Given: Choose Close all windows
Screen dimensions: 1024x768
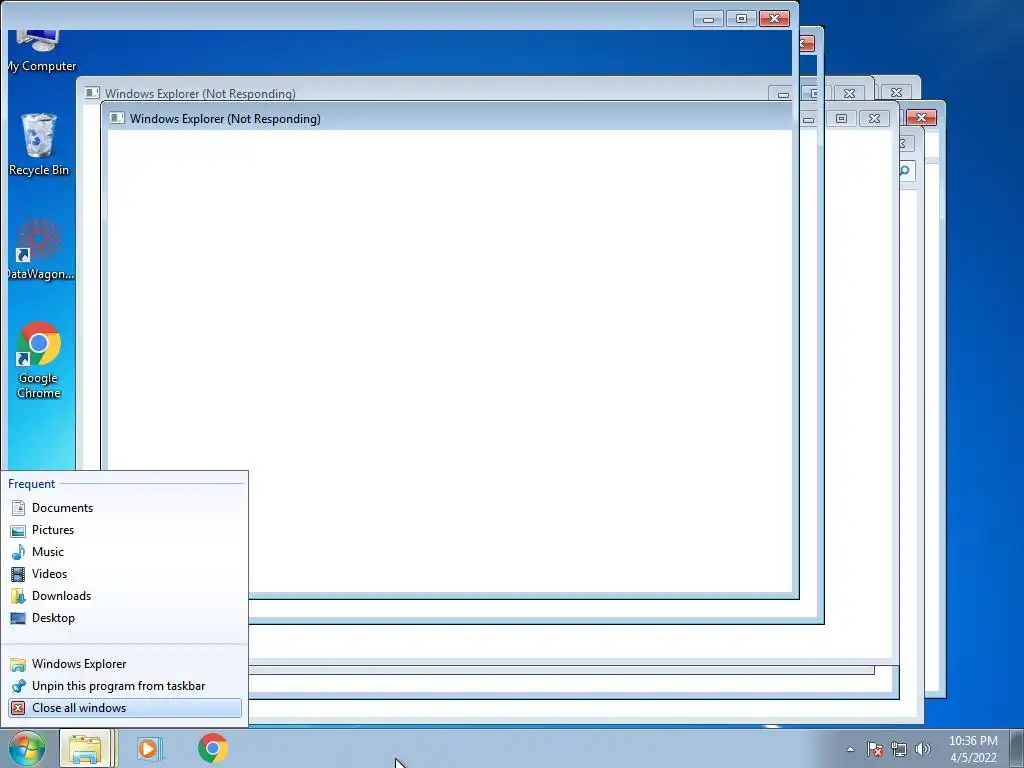Looking at the screenshot, I should click(124, 708).
